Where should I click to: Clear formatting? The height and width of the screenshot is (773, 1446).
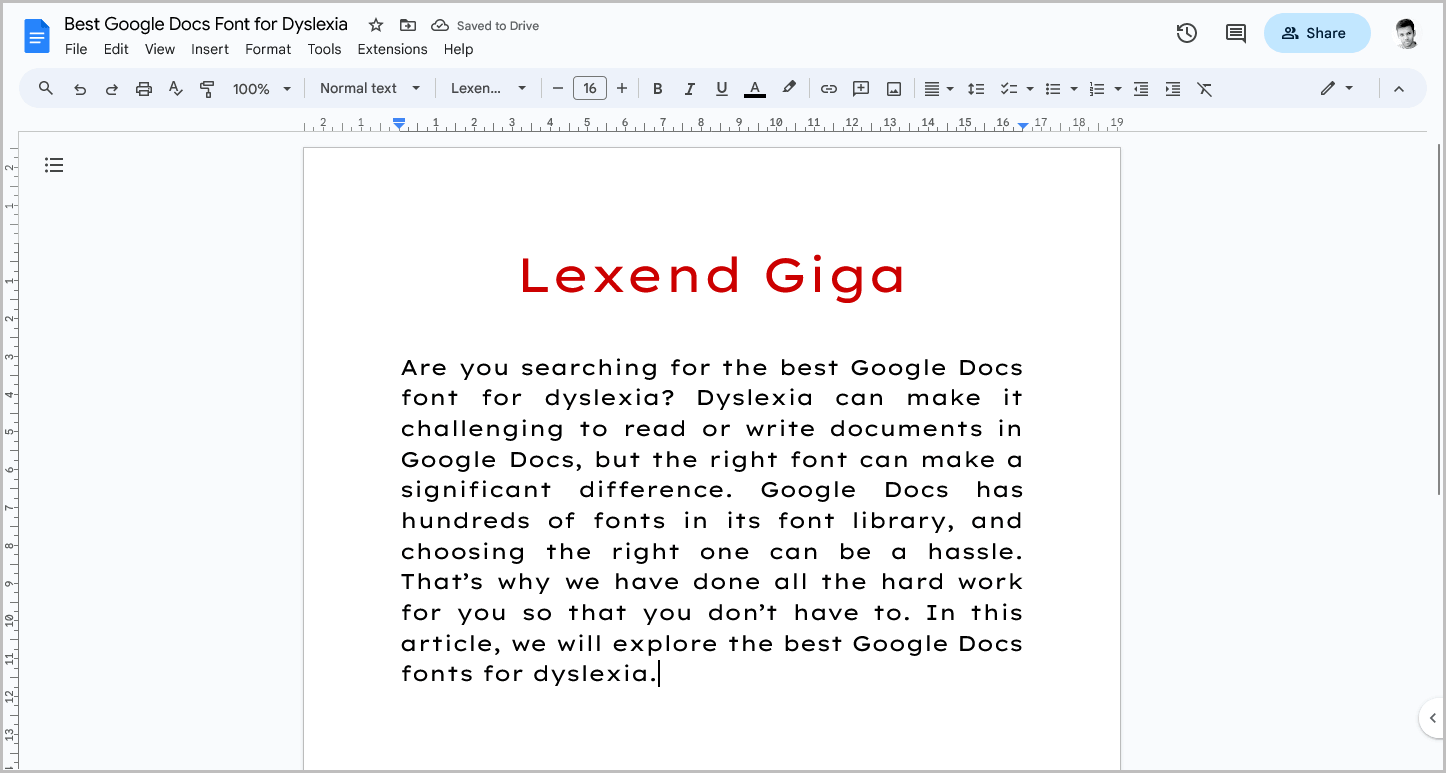(x=1205, y=89)
